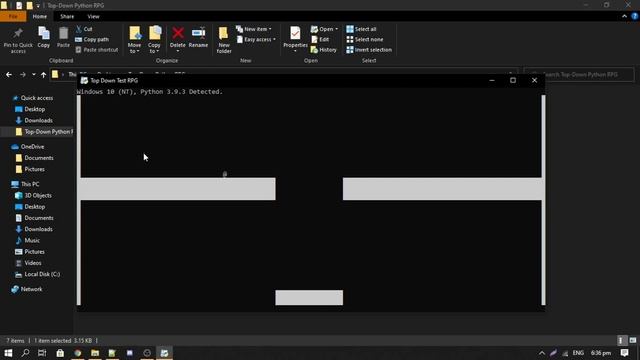The height and width of the screenshot is (360, 640).
Task: Select 3D Objects under This PC
Action: coord(33,196)
